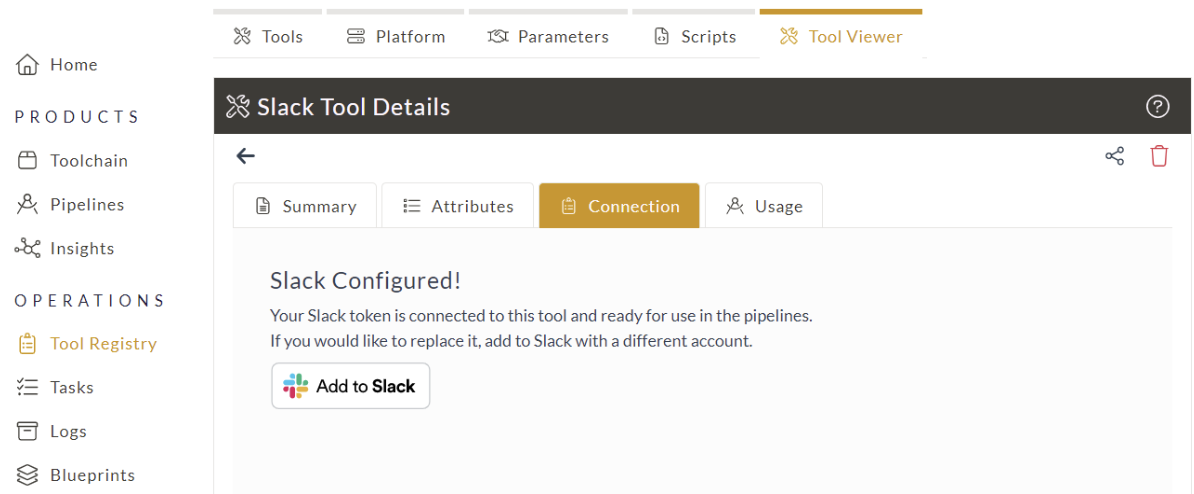Click the list icon on Attributes tab
The height and width of the screenshot is (494, 1194).
tap(412, 206)
